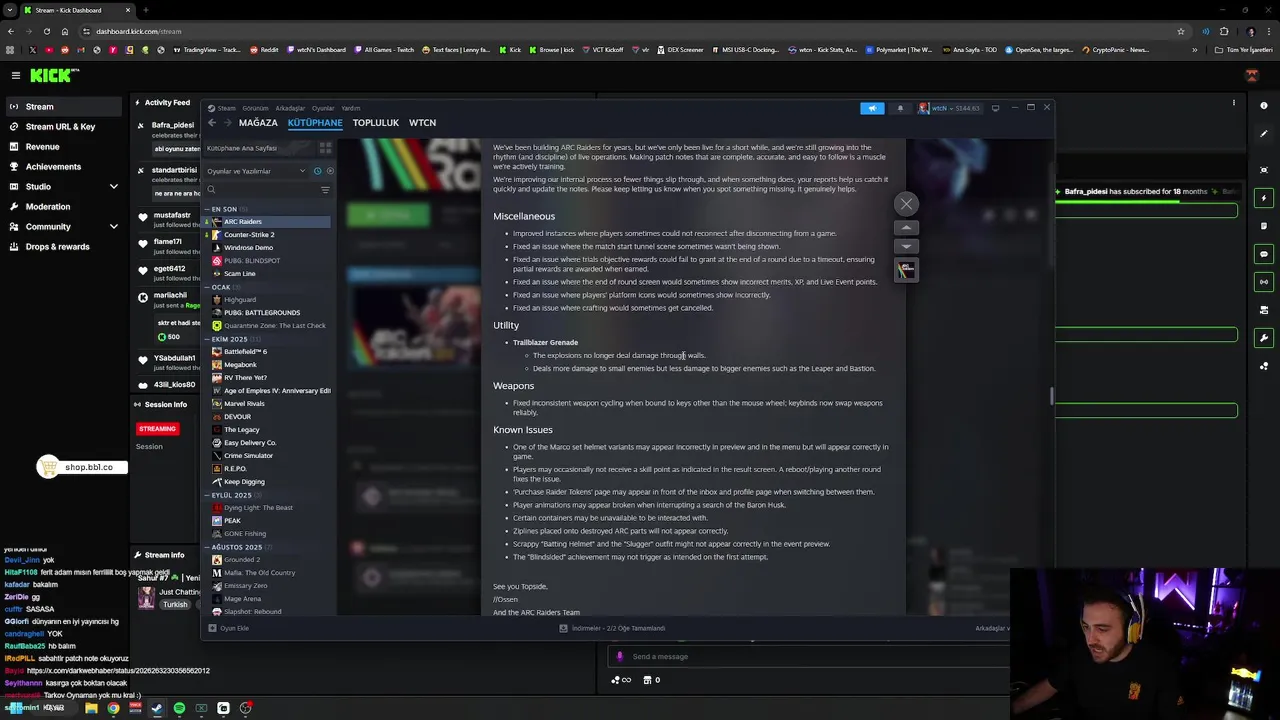Image resolution: width=1280 pixels, height=720 pixels.
Task: Go to previous news item arrow
Action: pos(906,228)
